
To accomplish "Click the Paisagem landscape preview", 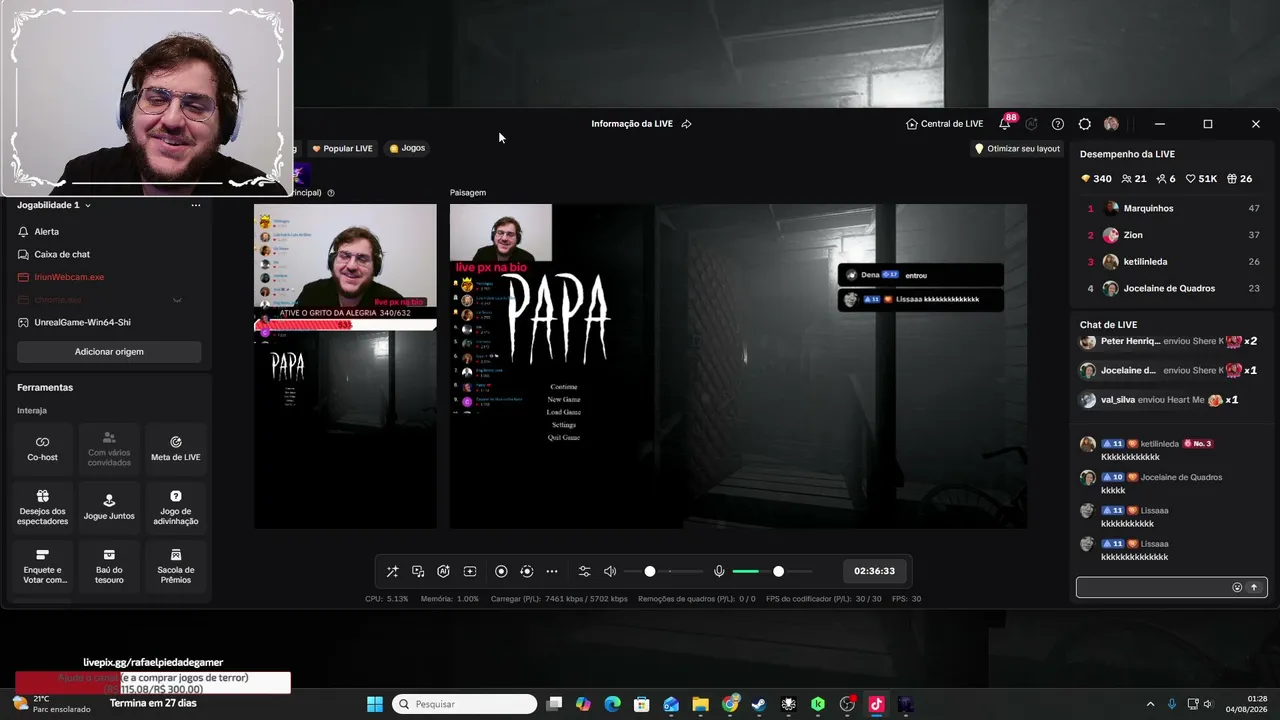I will pos(738,366).
